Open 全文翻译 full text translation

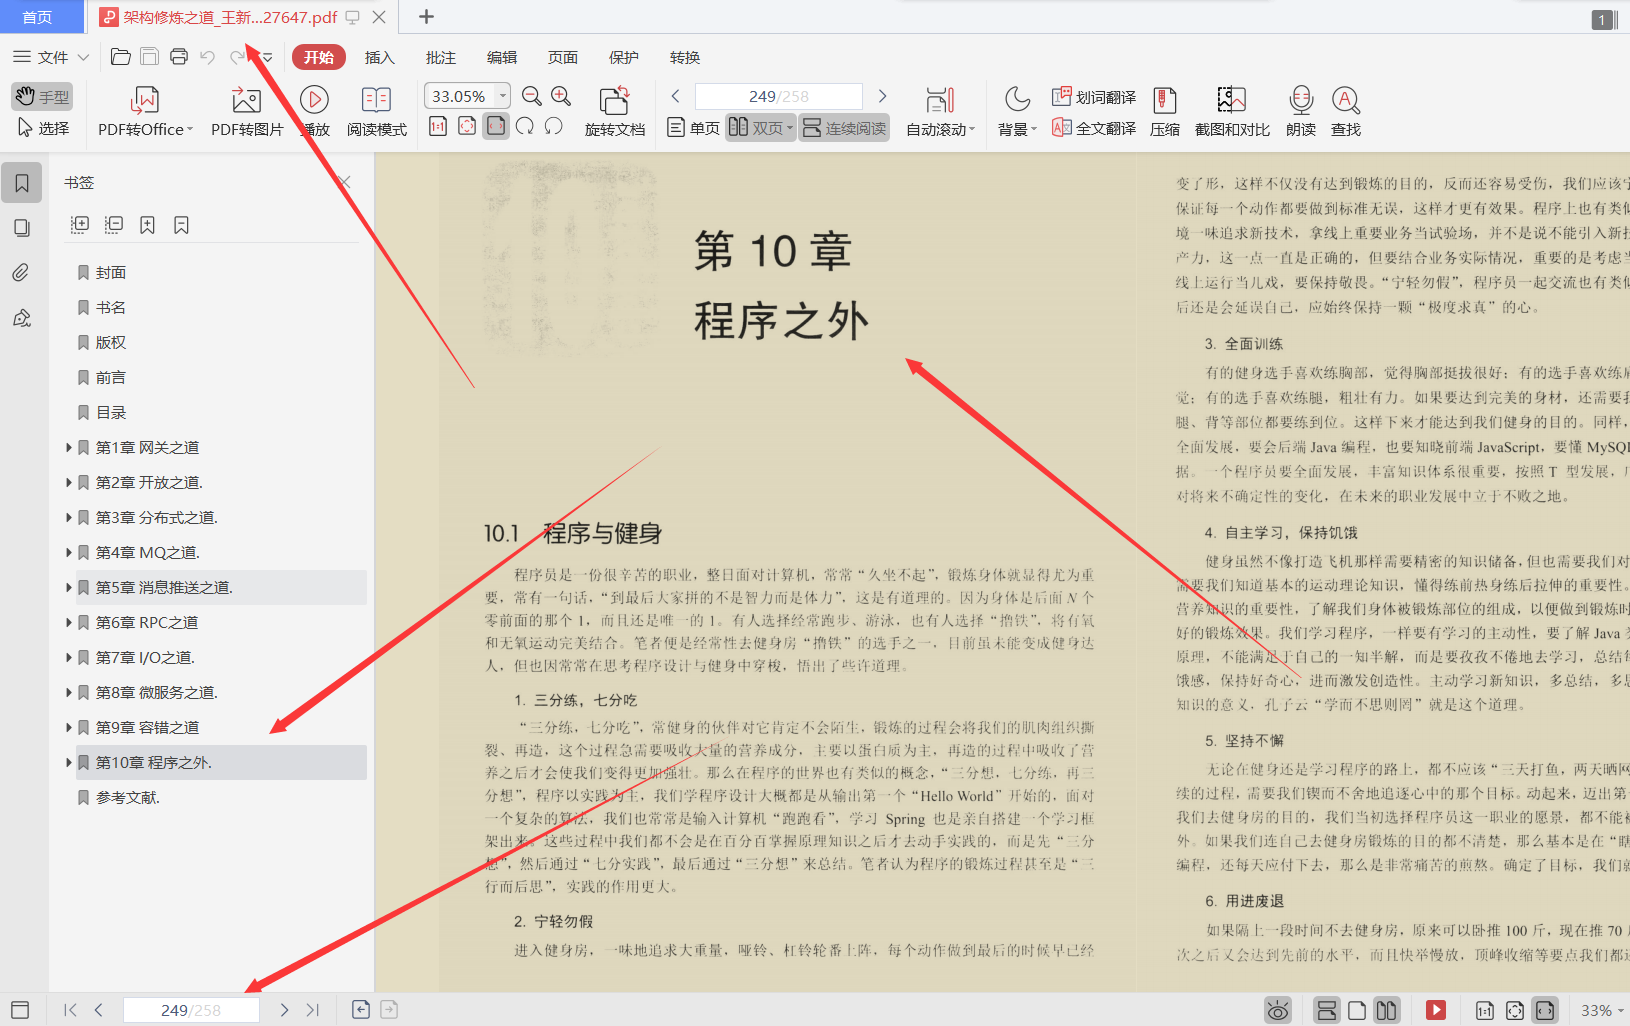pos(1094,128)
